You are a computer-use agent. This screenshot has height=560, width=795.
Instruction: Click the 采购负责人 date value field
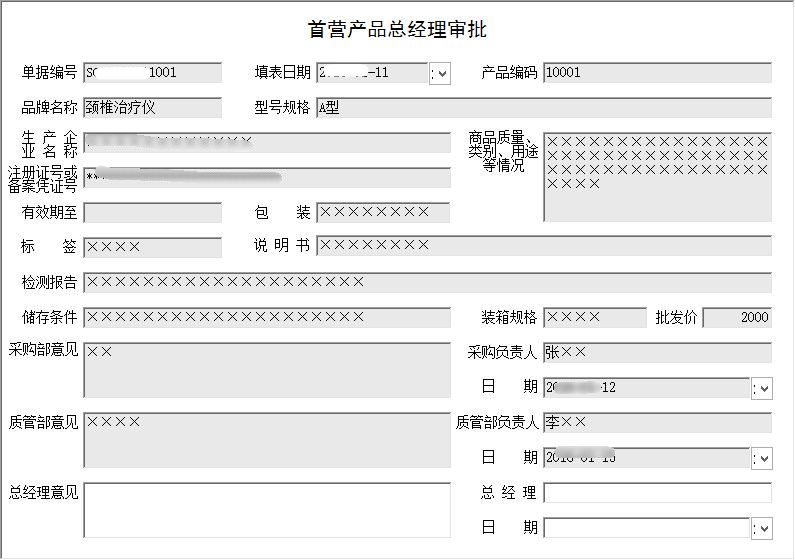point(647,388)
